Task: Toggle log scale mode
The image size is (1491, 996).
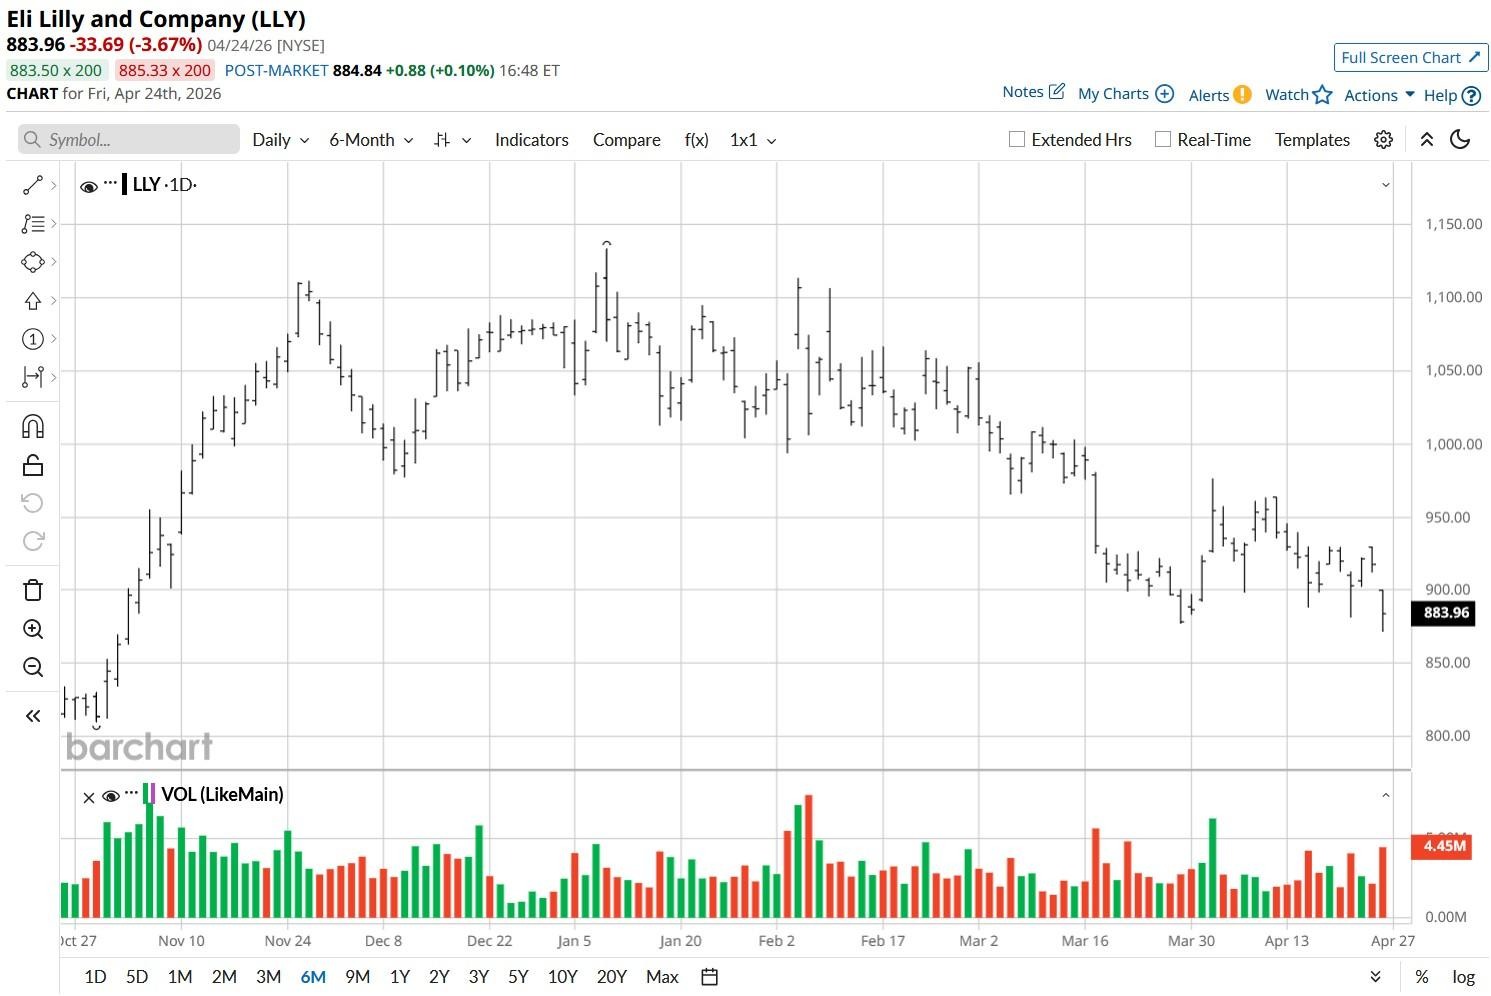Action: (1463, 977)
